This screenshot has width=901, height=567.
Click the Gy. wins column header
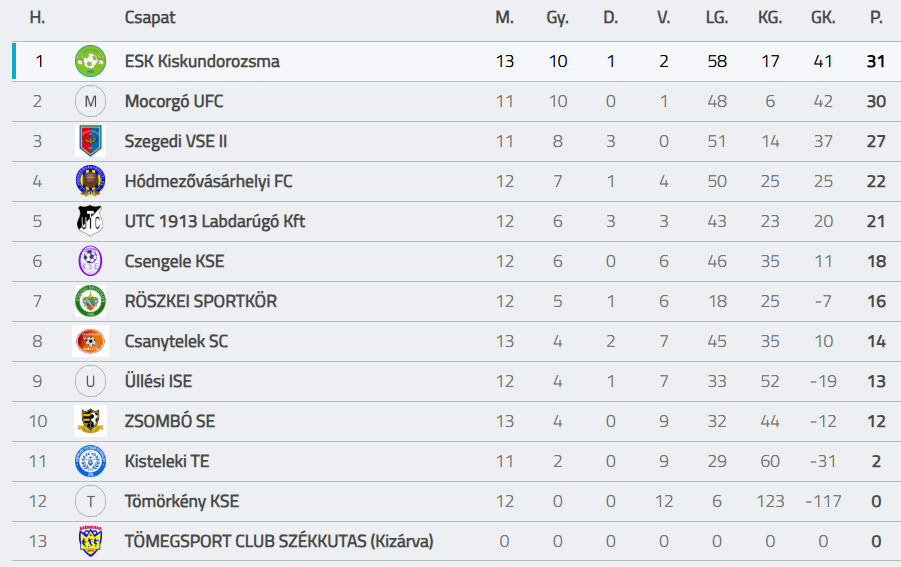(558, 18)
